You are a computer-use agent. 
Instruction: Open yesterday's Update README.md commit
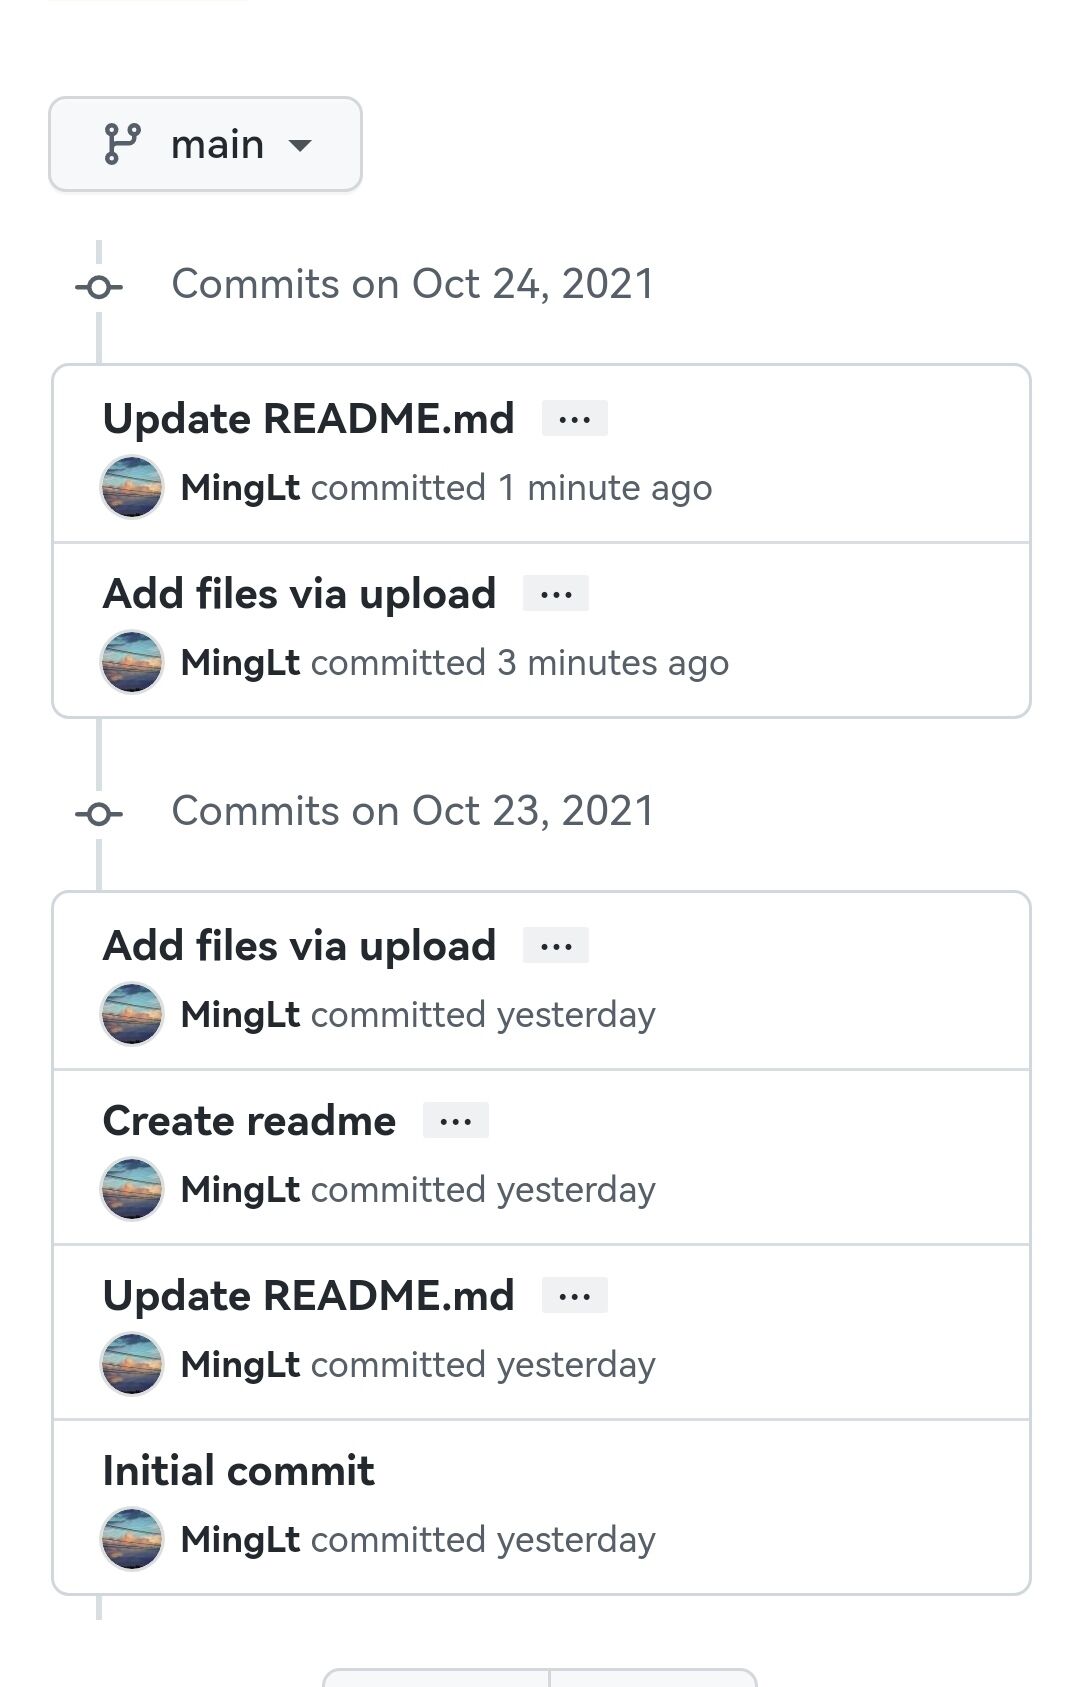(308, 1296)
